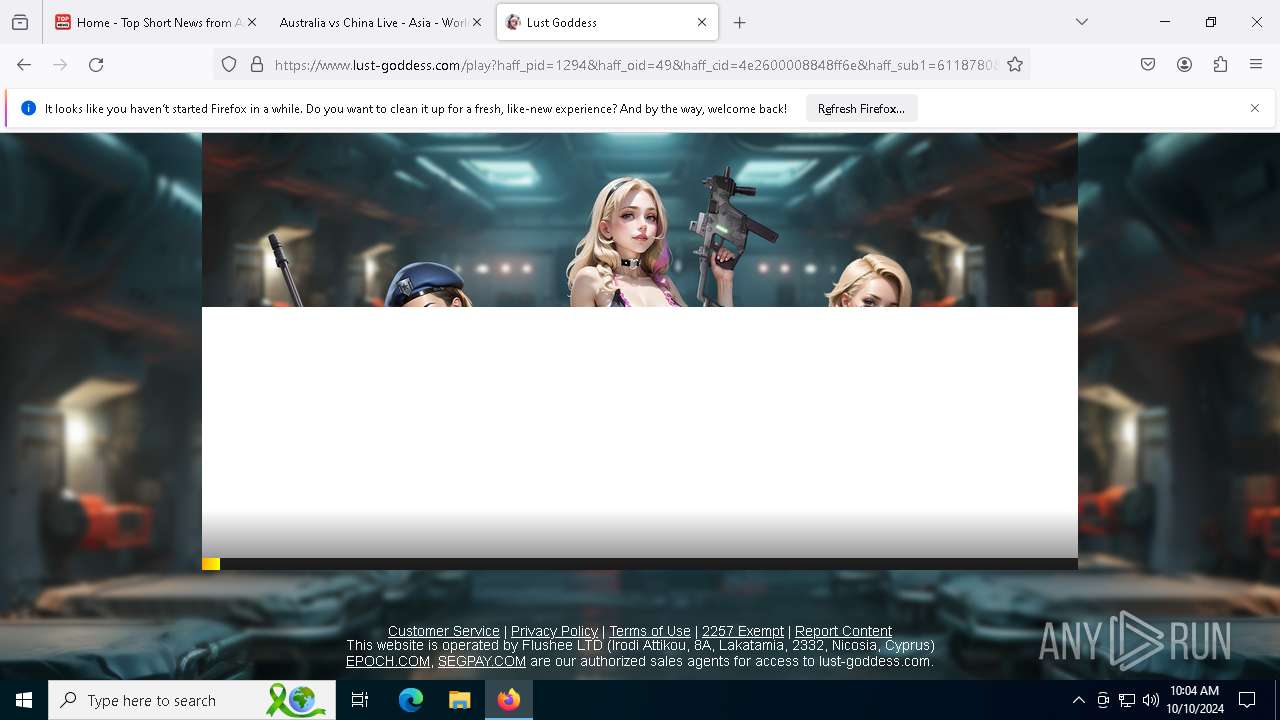
Task: Close the Australia vs China Live tab
Action: coord(477,22)
